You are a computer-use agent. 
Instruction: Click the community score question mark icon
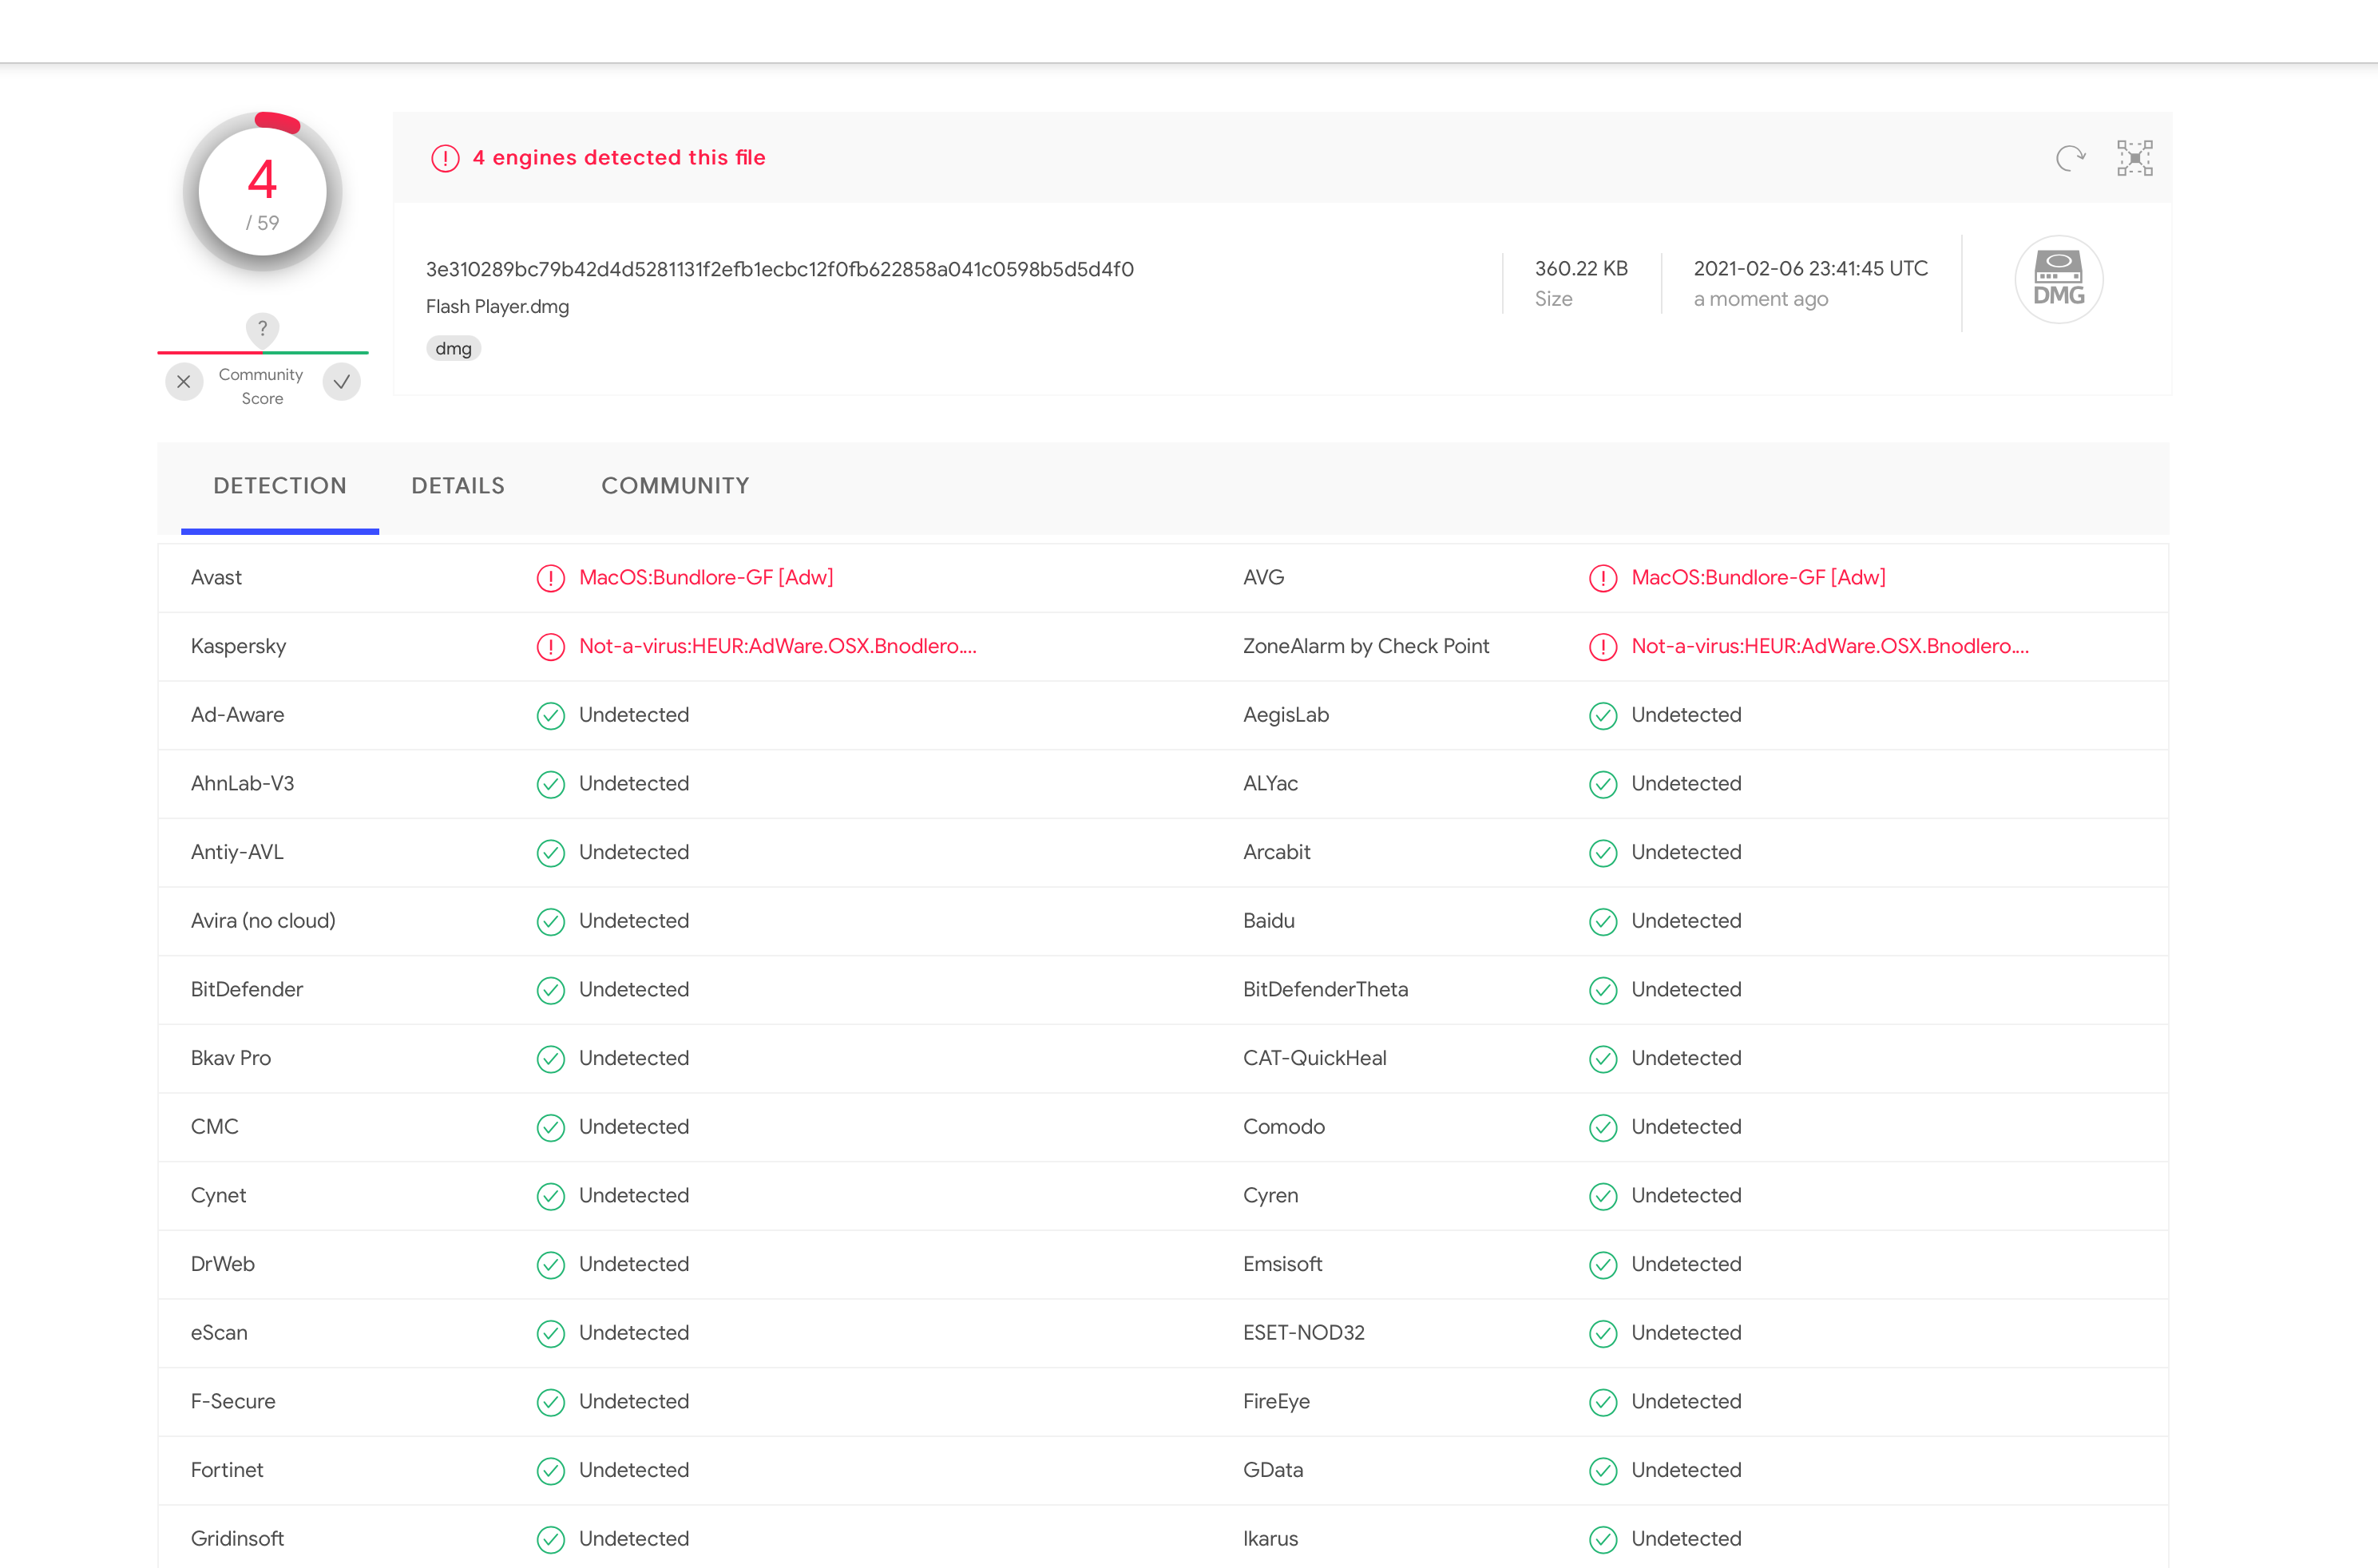(x=262, y=328)
